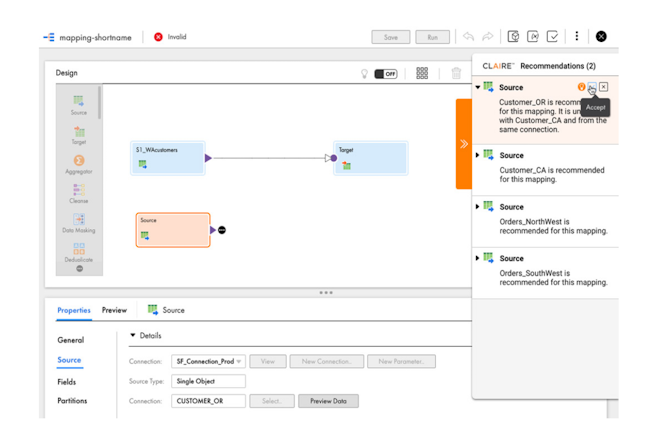
Task: Click the New Connection button
Action: click(327, 361)
